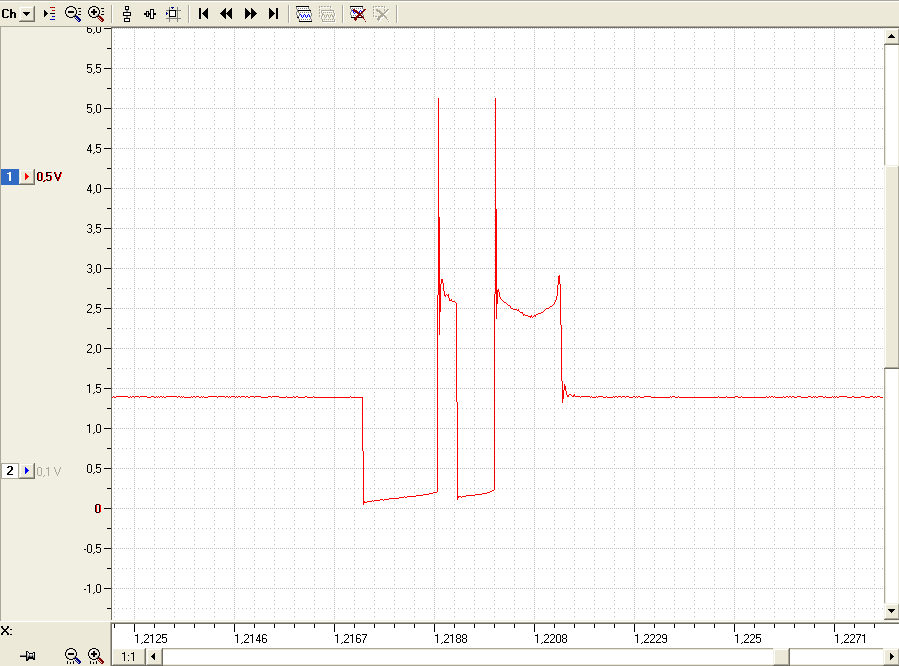The height and width of the screenshot is (666, 899).
Task: Select channel 2 number box
Action: point(10,471)
